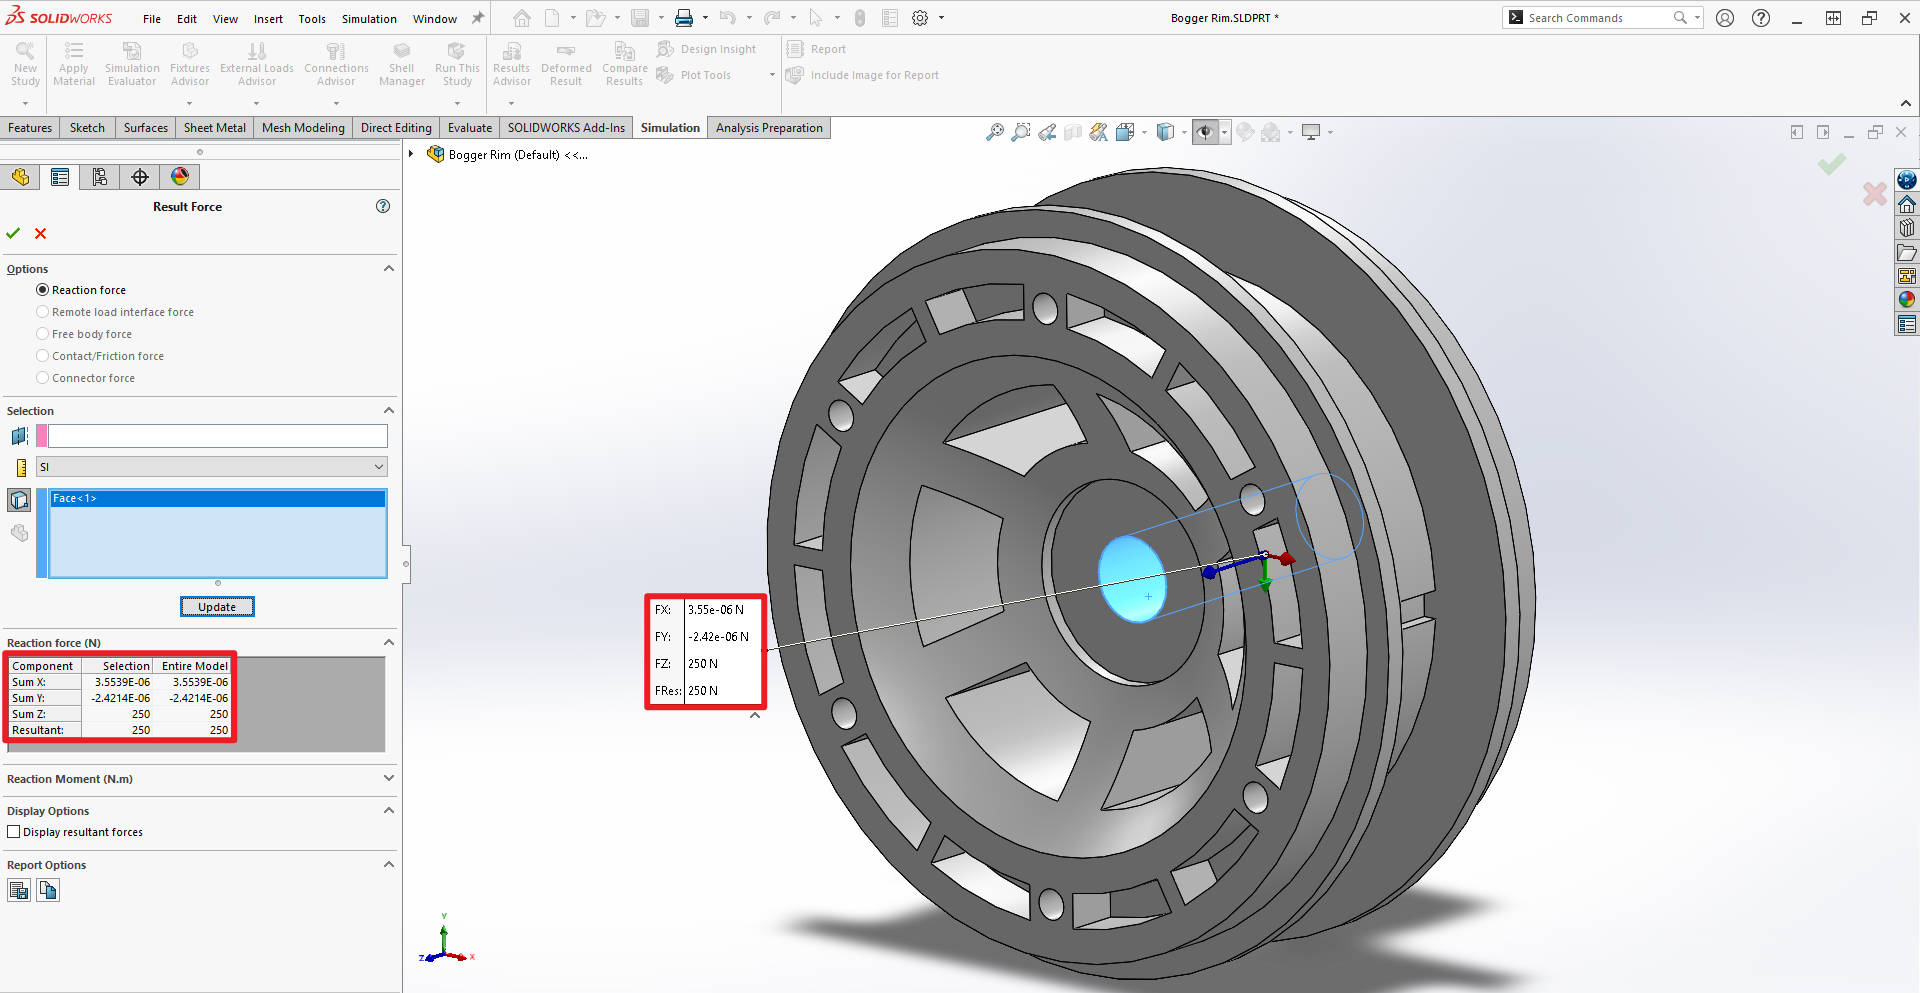Image resolution: width=1920 pixels, height=993 pixels.
Task: Open the SI units dropdown
Action: [x=378, y=466]
